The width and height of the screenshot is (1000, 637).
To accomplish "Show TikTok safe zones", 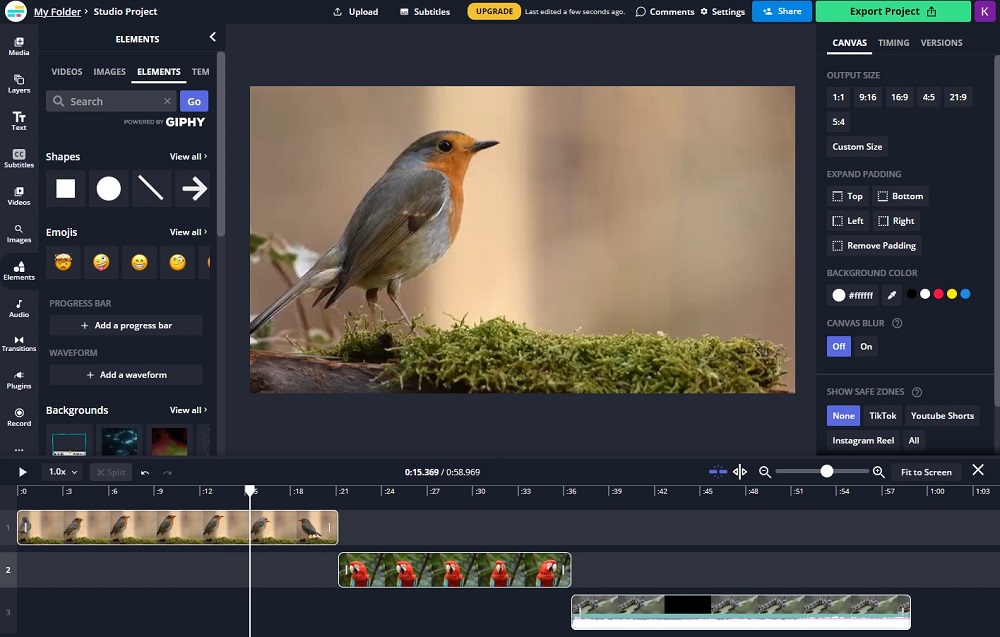I will pos(882,415).
